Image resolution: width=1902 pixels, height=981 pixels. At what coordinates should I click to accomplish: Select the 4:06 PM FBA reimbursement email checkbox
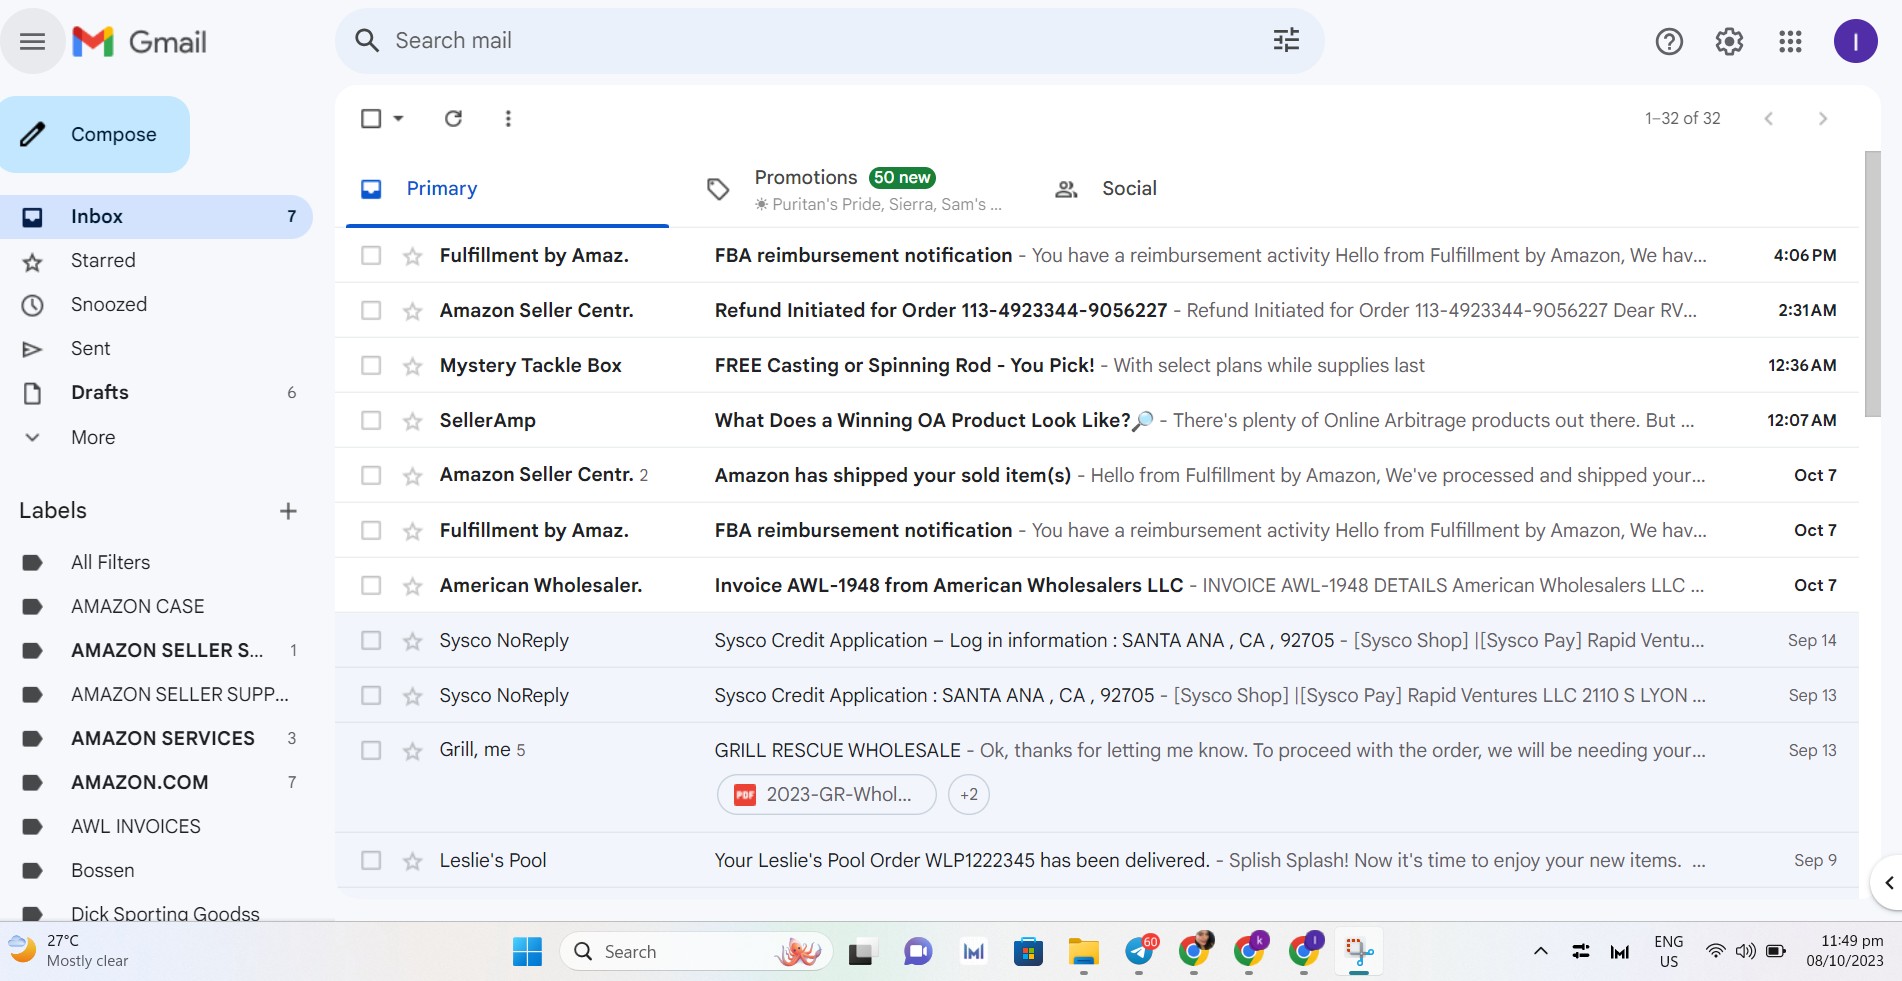click(x=371, y=256)
